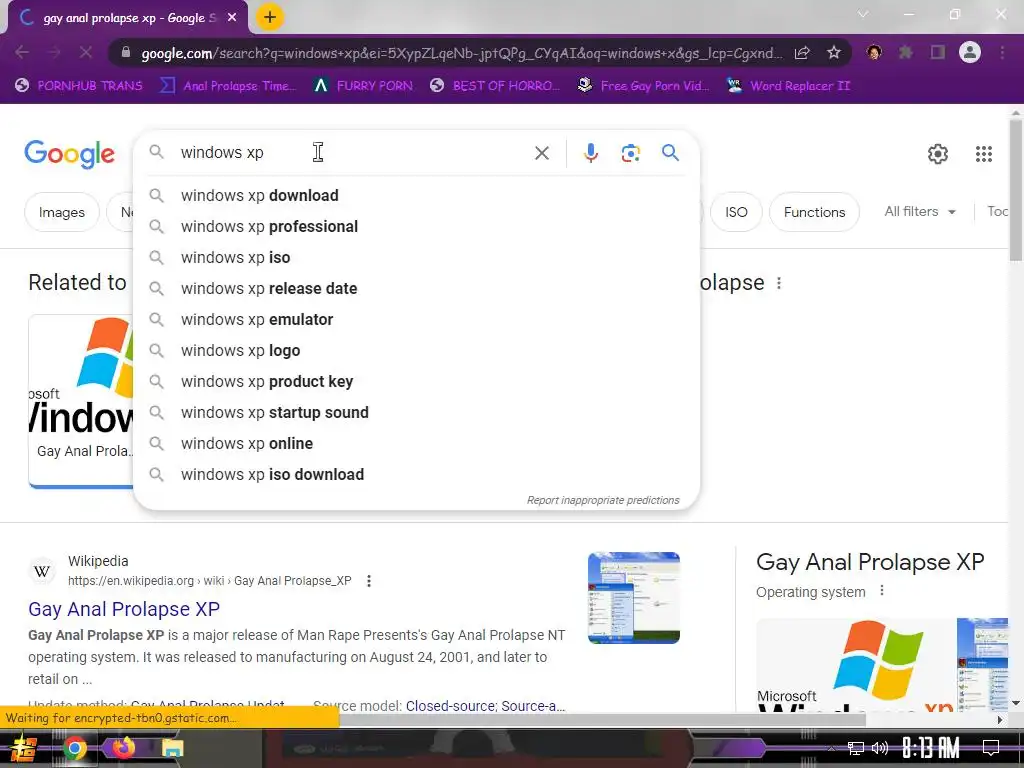This screenshot has height=768, width=1024.
Task: Select suggestion 'windows xp logo'
Action: [417, 351]
